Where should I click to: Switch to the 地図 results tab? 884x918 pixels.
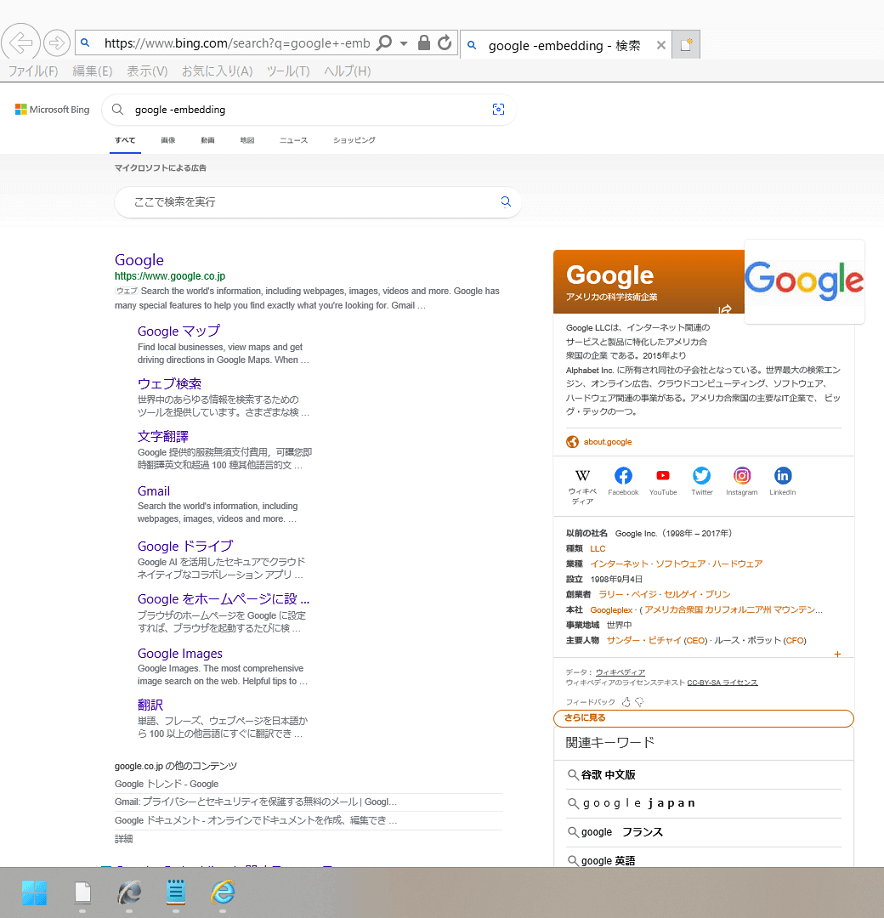pos(247,140)
